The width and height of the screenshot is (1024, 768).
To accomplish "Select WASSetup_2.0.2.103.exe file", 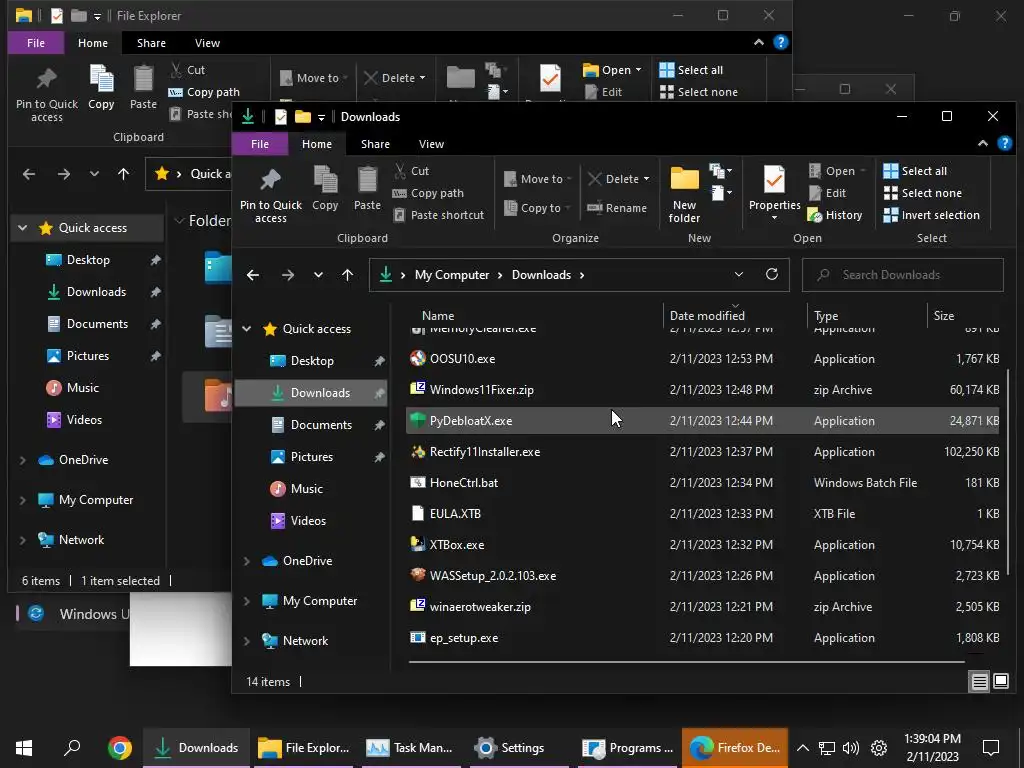I will tap(703, 576).
